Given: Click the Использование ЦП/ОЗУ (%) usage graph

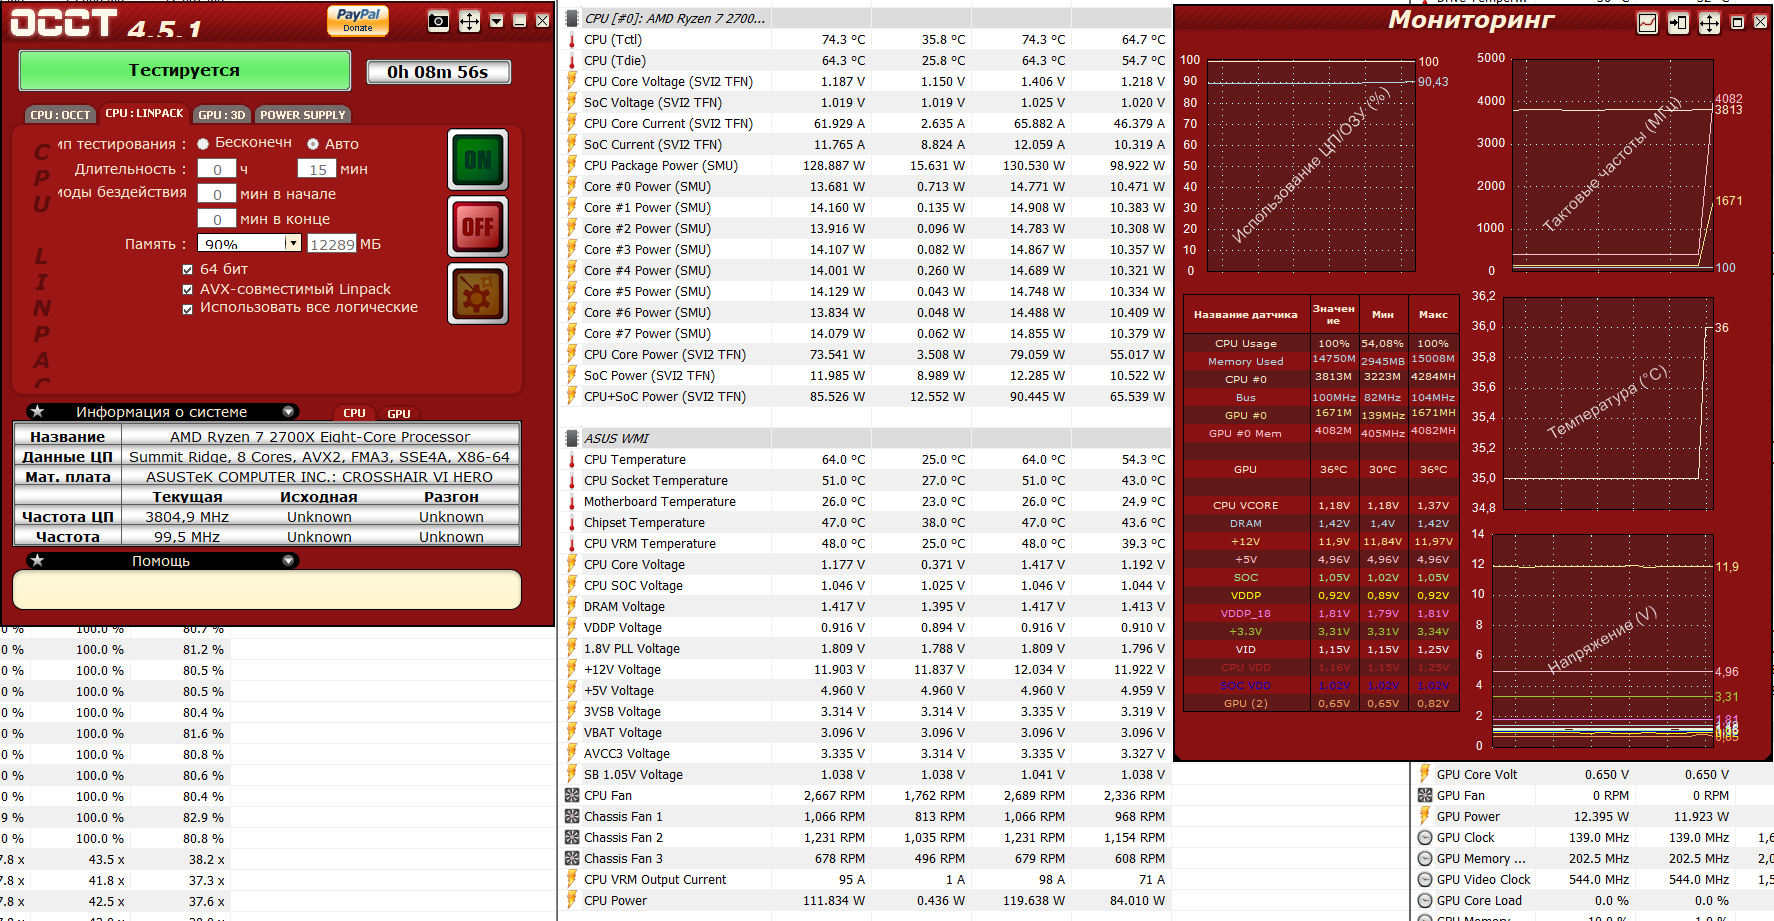Looking at the screenshot, I should (1311, 166).
